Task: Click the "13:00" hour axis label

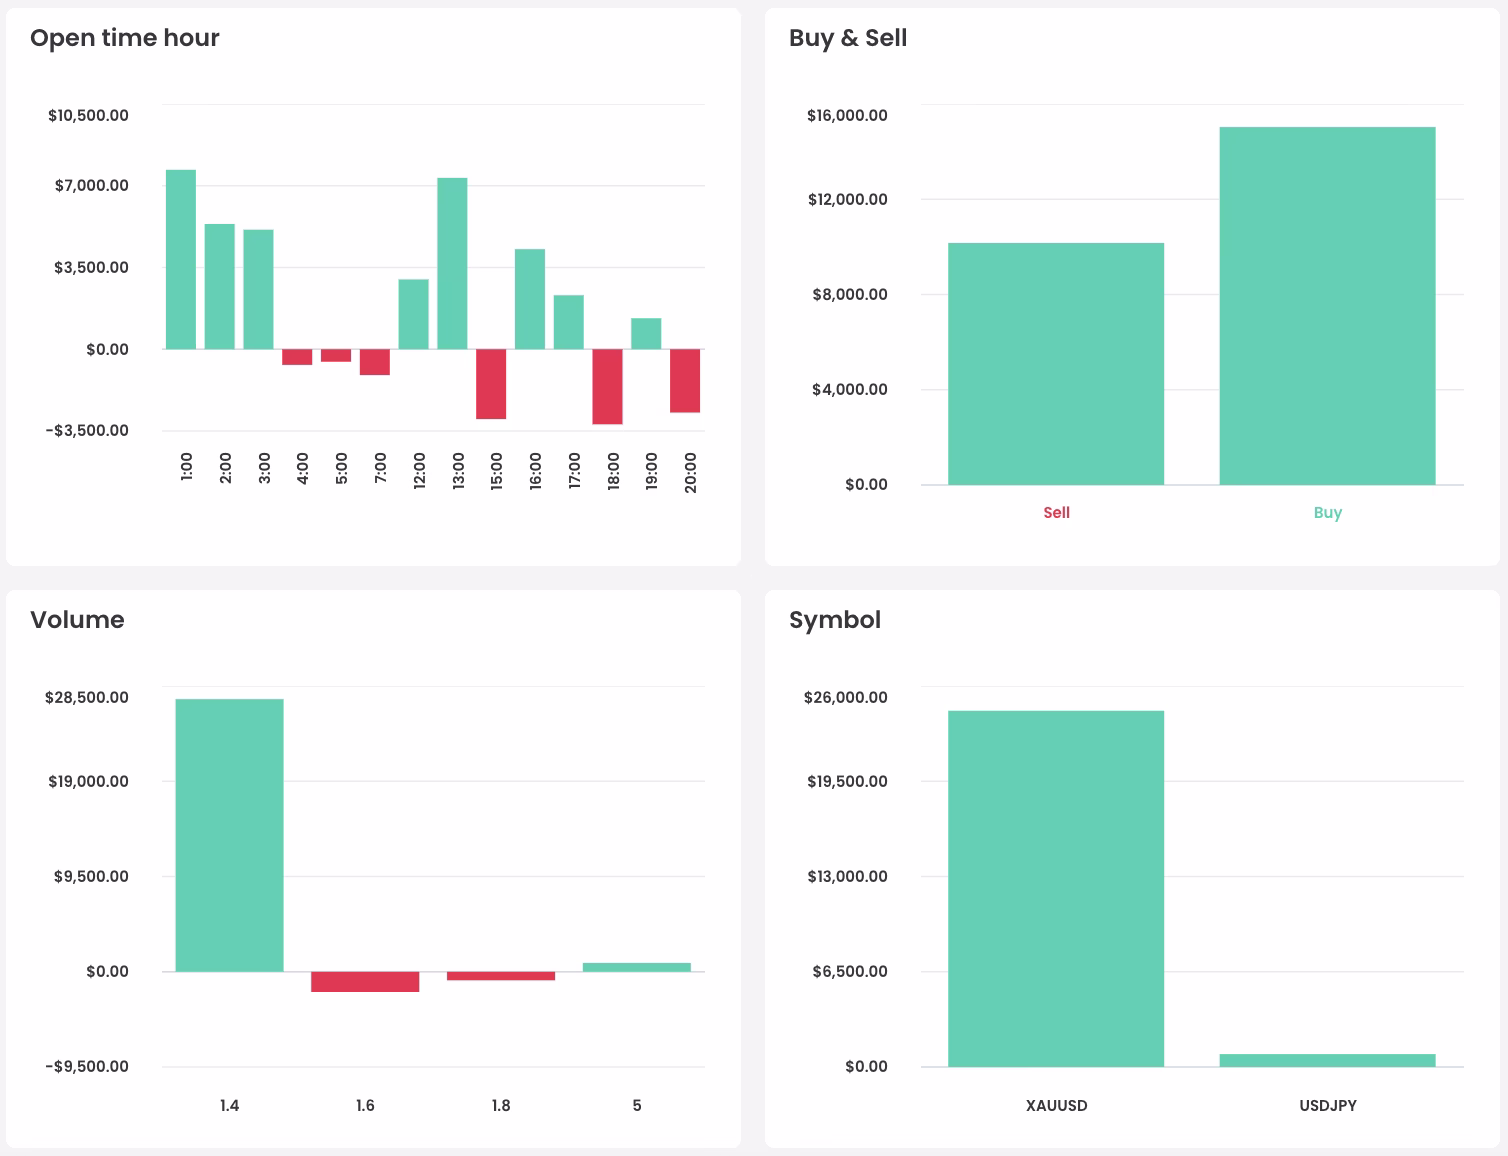Action: [458, 470]
